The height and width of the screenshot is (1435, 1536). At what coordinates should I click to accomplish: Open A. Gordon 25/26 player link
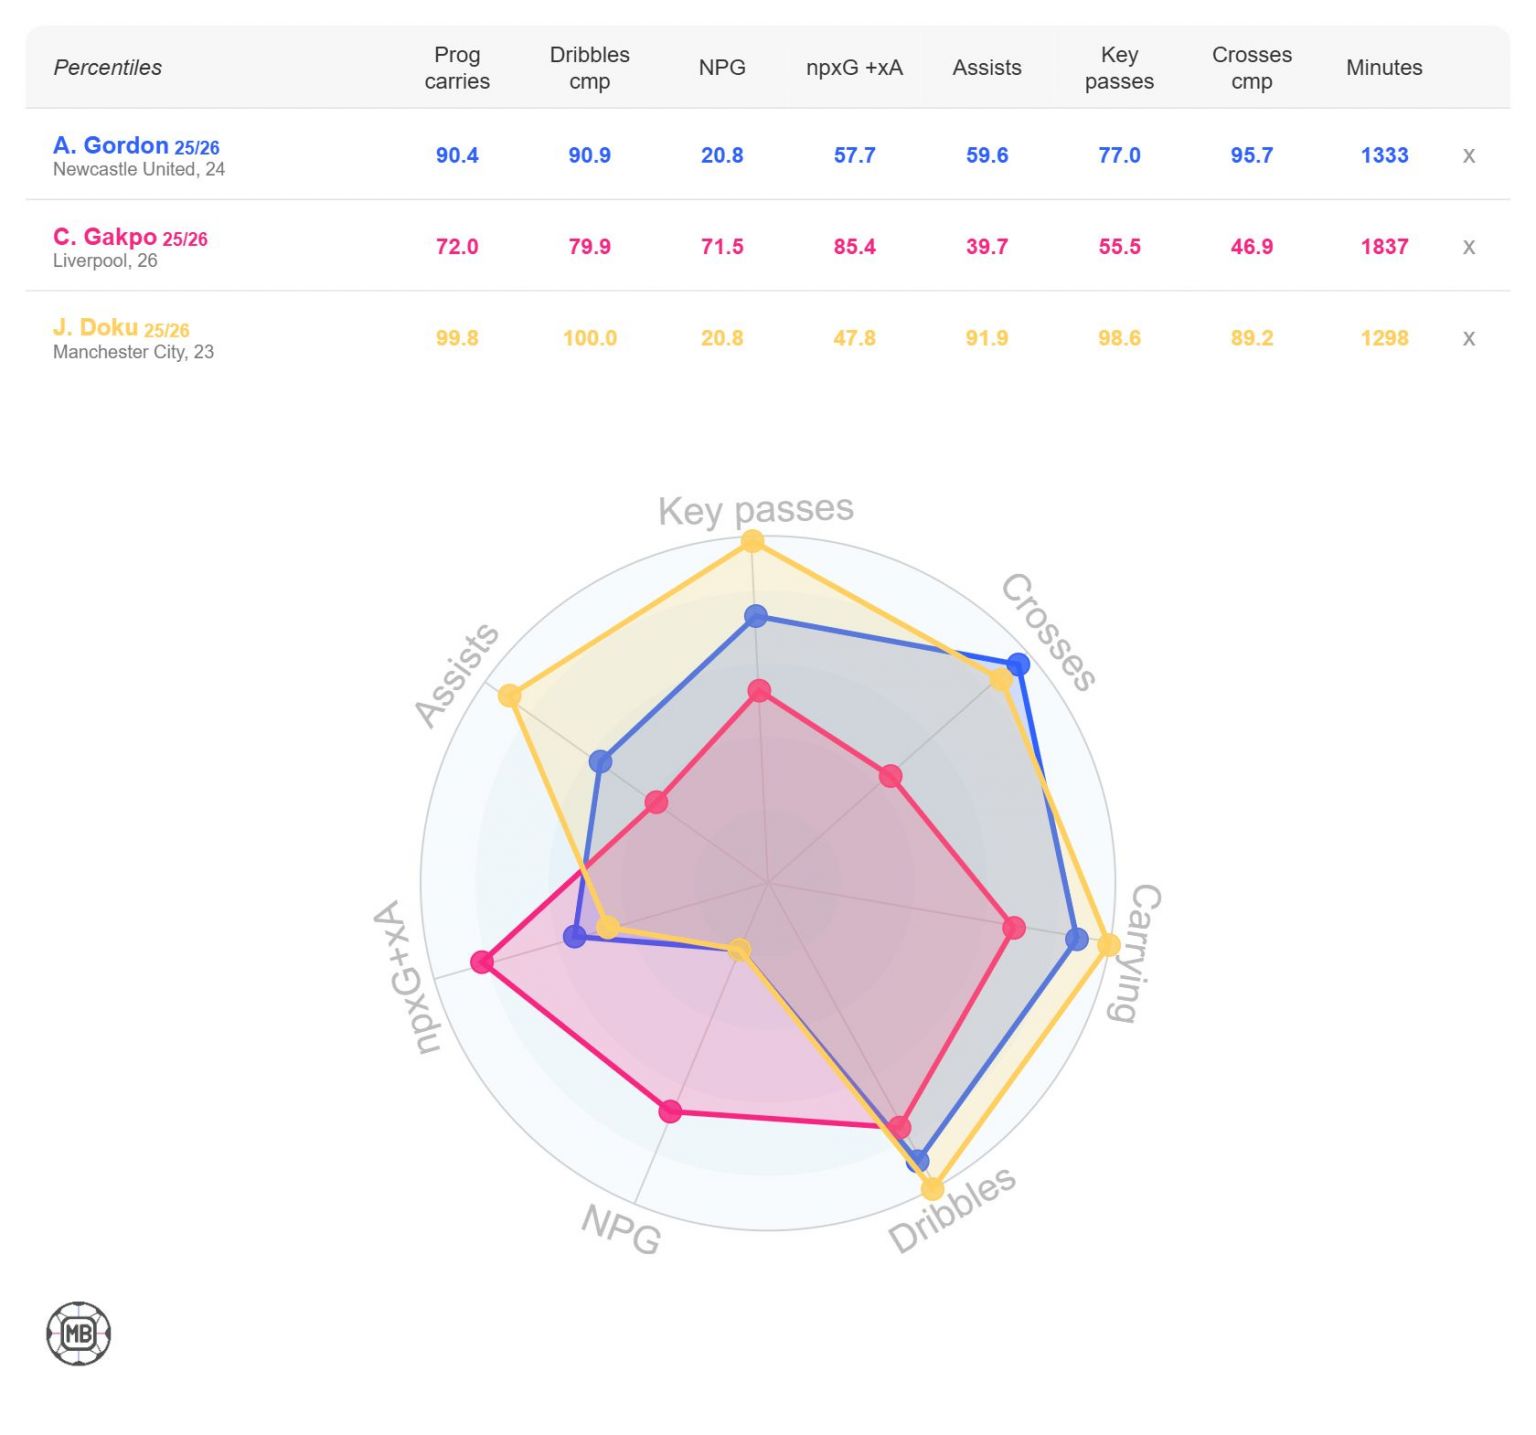coord(136,146)
